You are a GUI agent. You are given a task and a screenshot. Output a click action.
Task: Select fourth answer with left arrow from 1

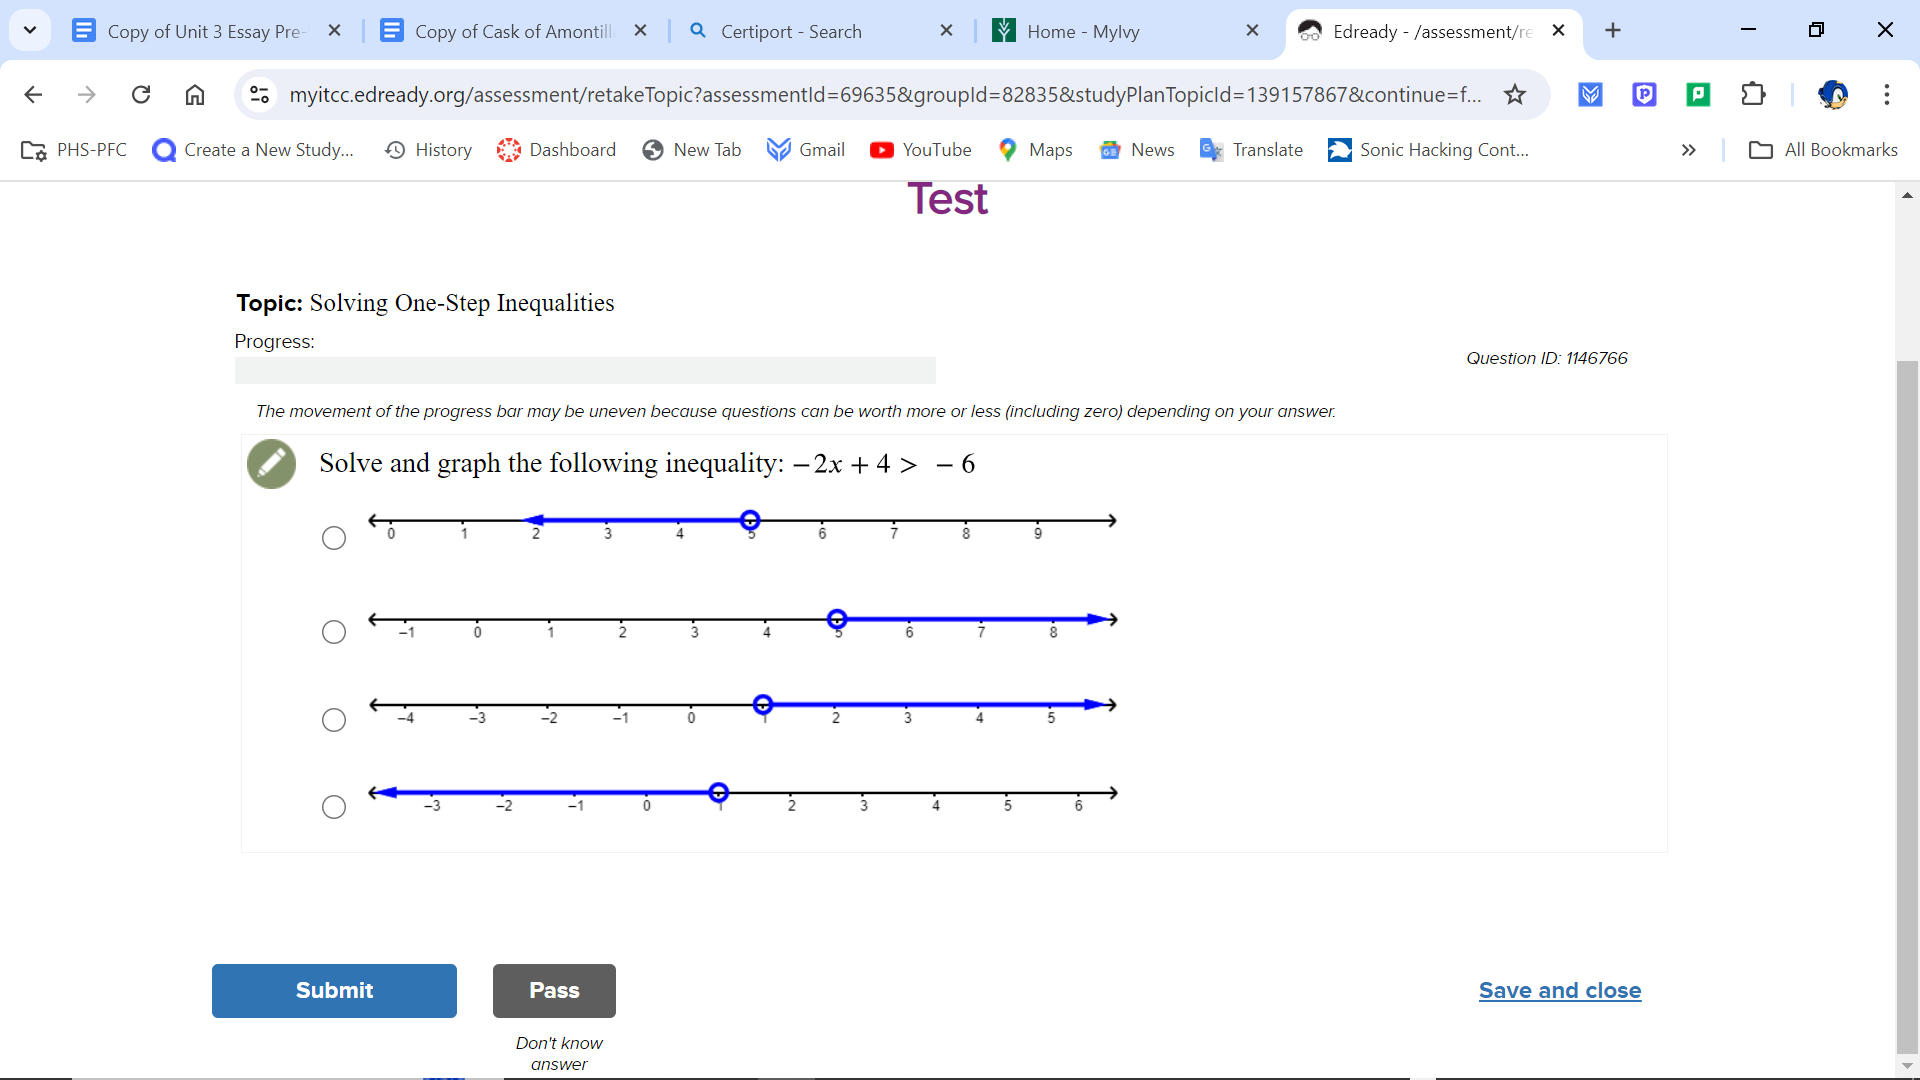334,807
